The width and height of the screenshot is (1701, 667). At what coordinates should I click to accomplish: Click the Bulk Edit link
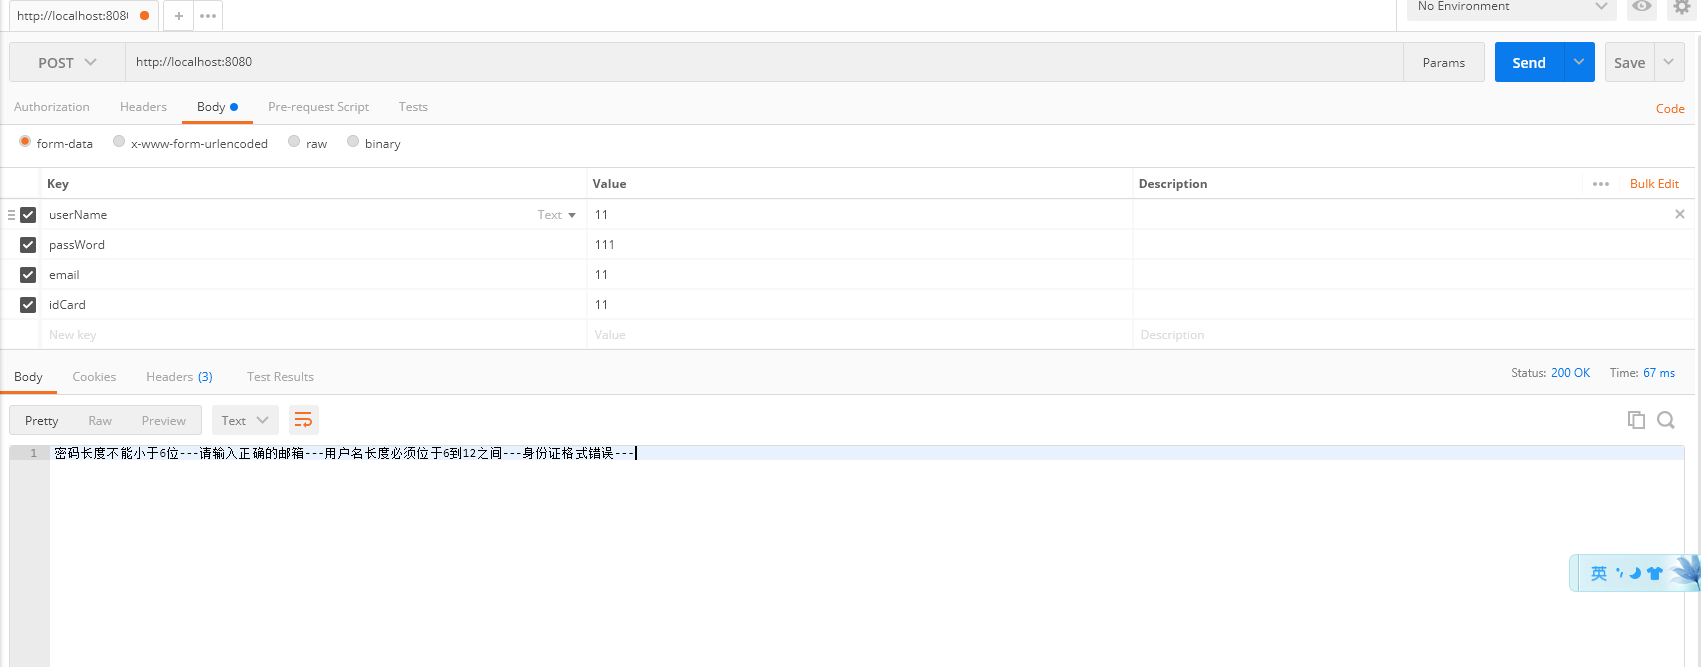click(1654, 184)
